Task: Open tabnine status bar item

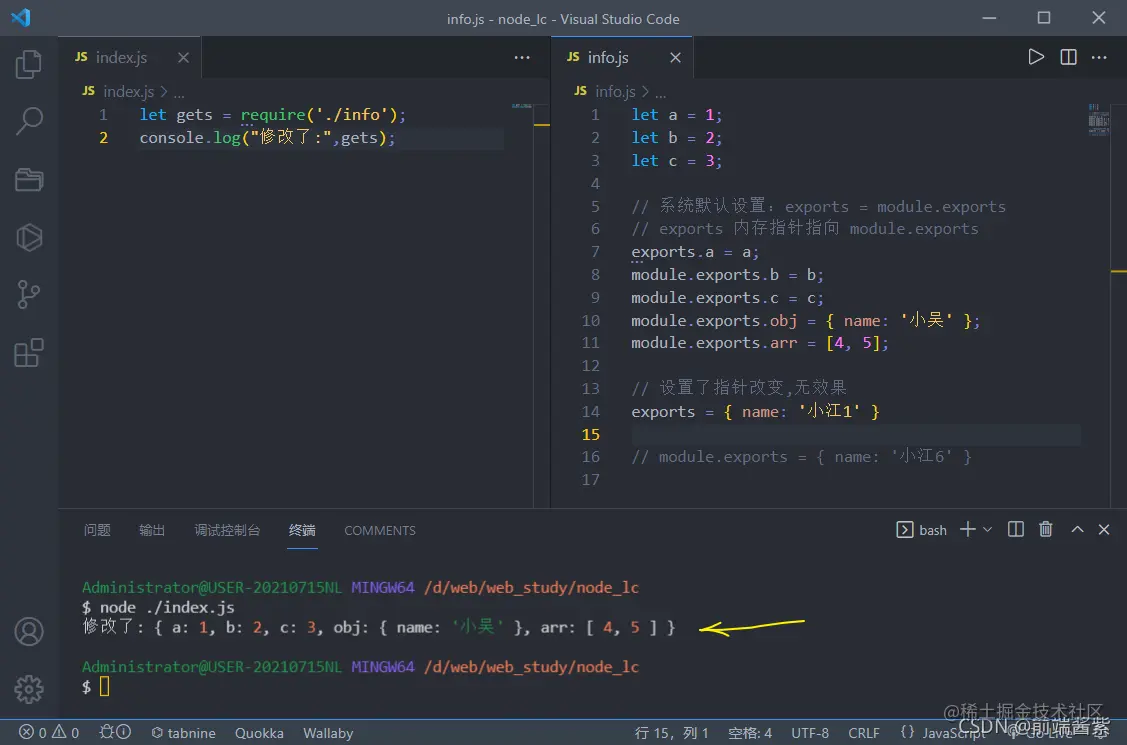Action: click(183, 733)
